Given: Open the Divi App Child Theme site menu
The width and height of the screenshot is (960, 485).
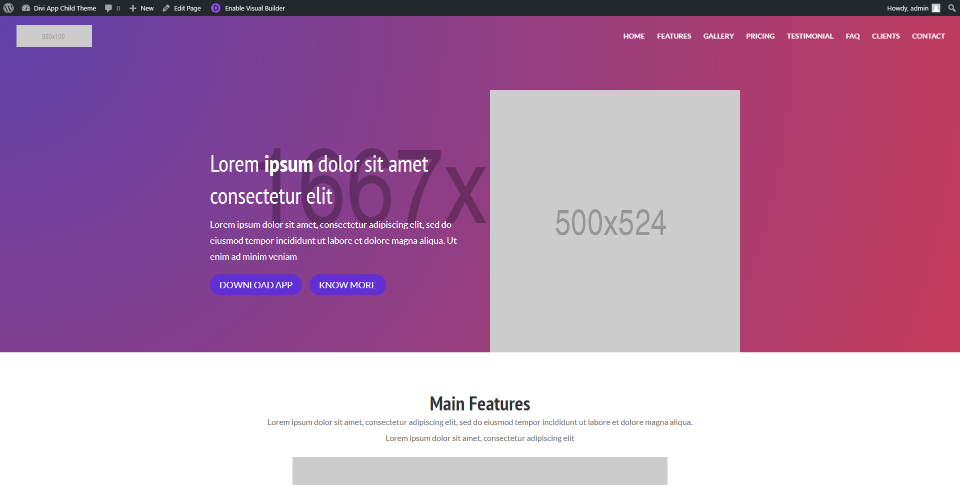Looking at the screenshot, I should click(59, 8).
